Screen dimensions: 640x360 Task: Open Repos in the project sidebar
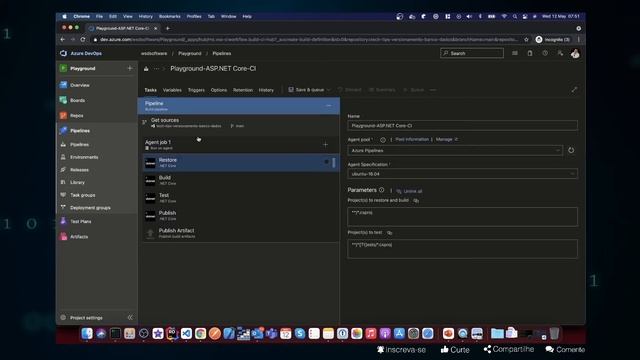click(x=76, y=116)
